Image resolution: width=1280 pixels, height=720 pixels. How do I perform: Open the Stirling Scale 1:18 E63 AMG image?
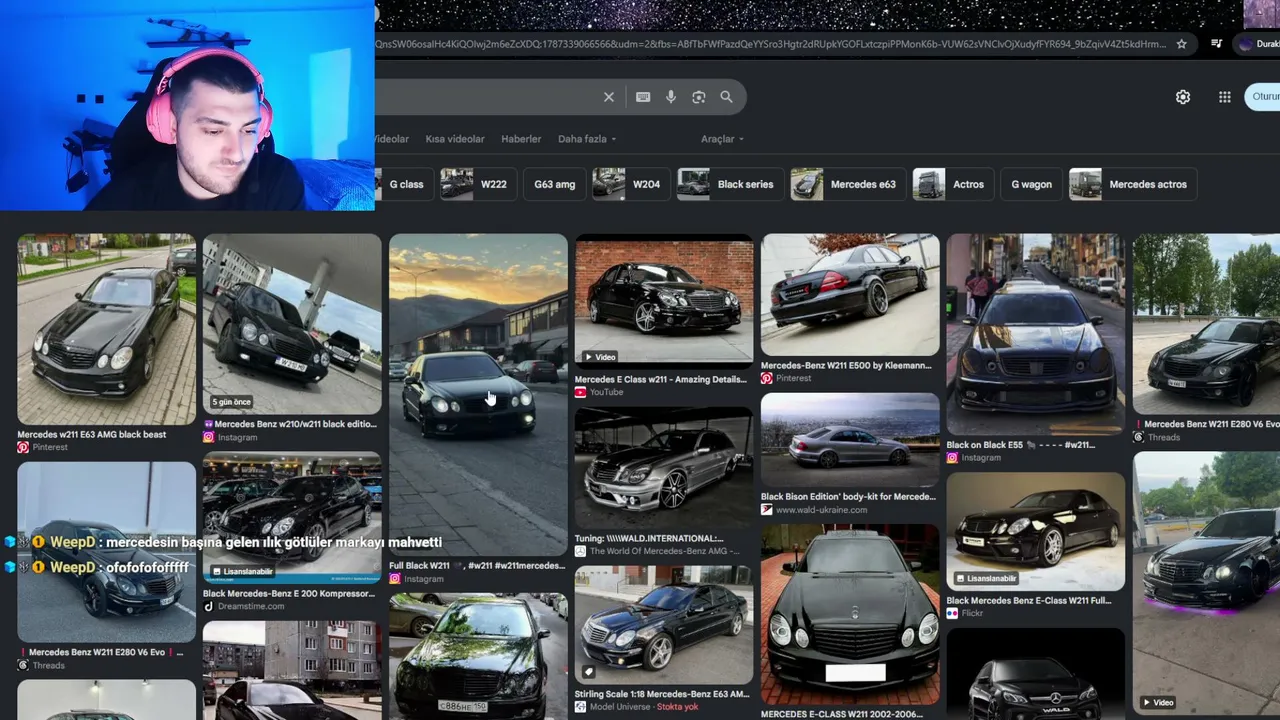coord(664,624)
